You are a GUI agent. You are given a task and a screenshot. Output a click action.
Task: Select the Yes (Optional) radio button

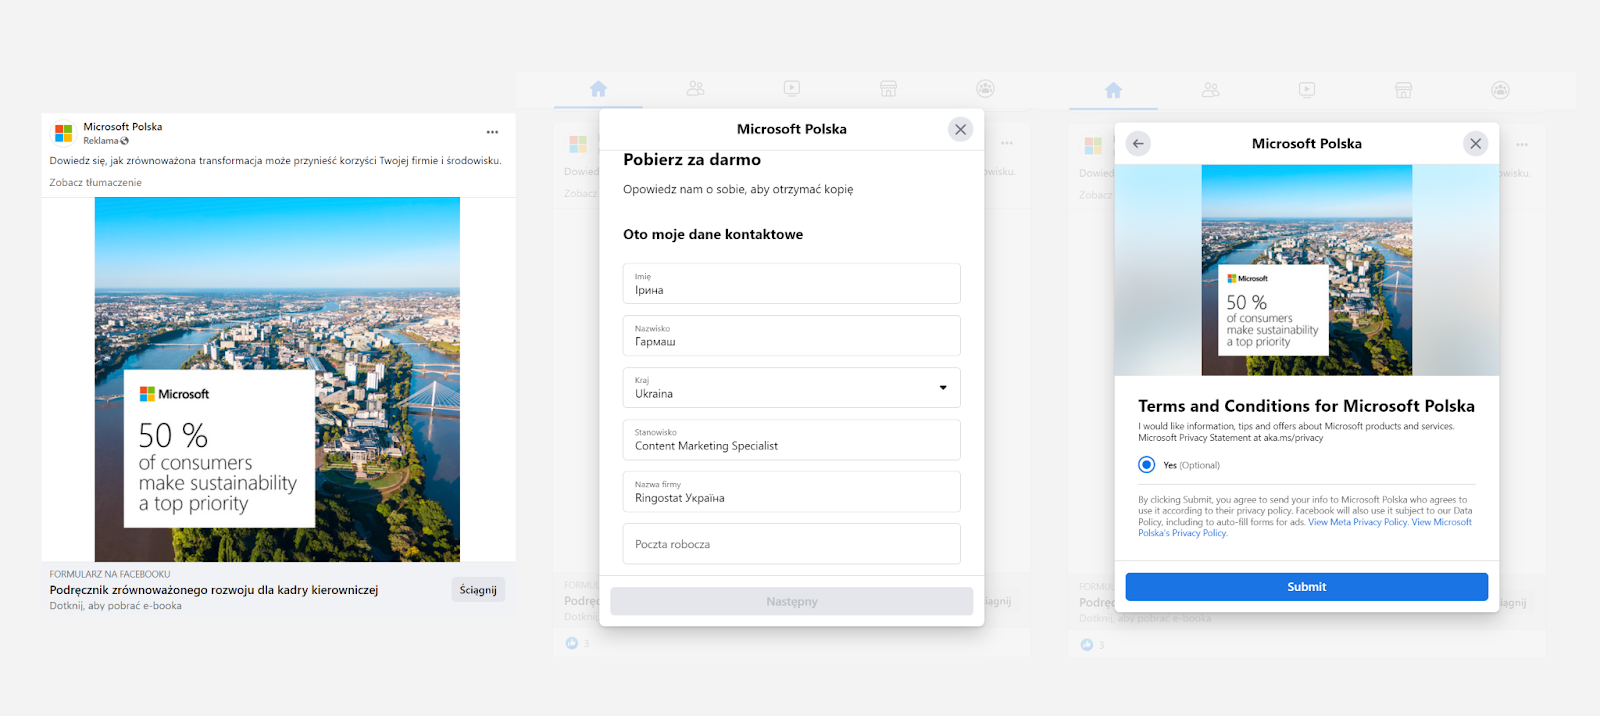click(x=1147, y=465)
